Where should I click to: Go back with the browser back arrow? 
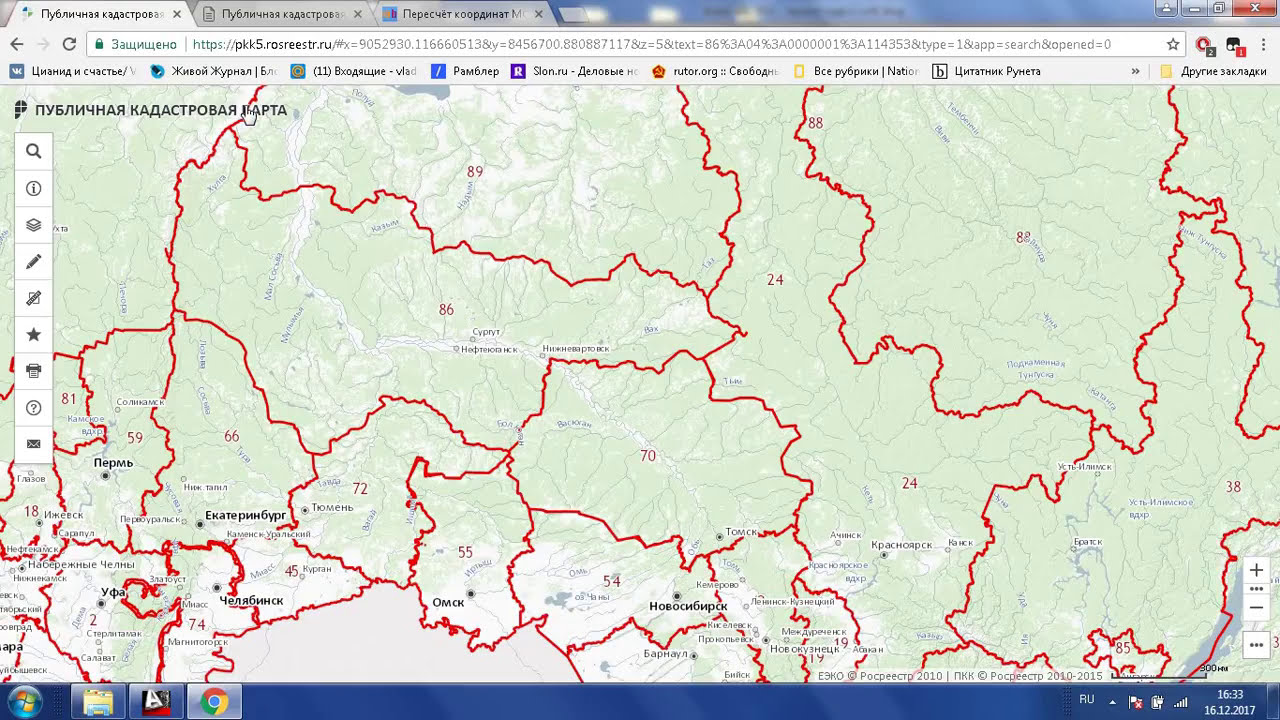[16, 45]
